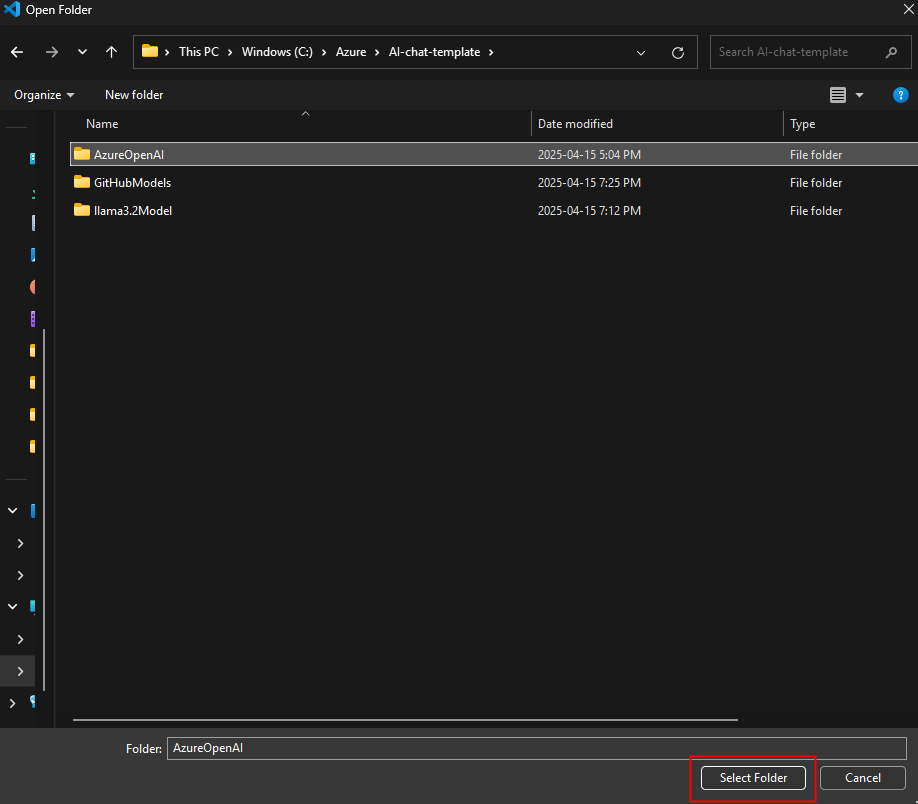Image resolution: width=918 pixels, height=804 pixels.
Task: Go back using the back arrow
Action: pyautogui.click(x=17, y=52)
